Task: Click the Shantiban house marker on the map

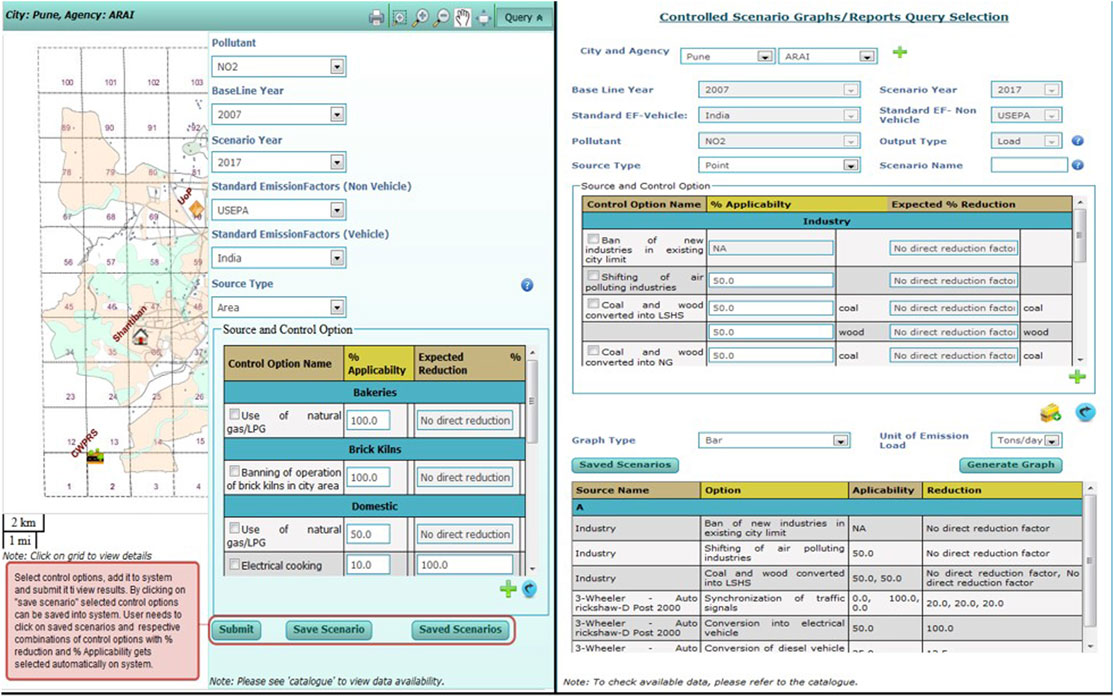Action: pos(141,336)
